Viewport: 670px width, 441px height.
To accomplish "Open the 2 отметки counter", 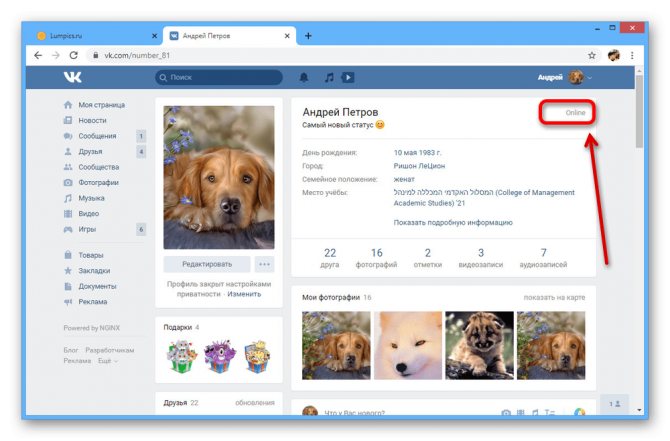I will pyautogui.click(x=428, y=258).
